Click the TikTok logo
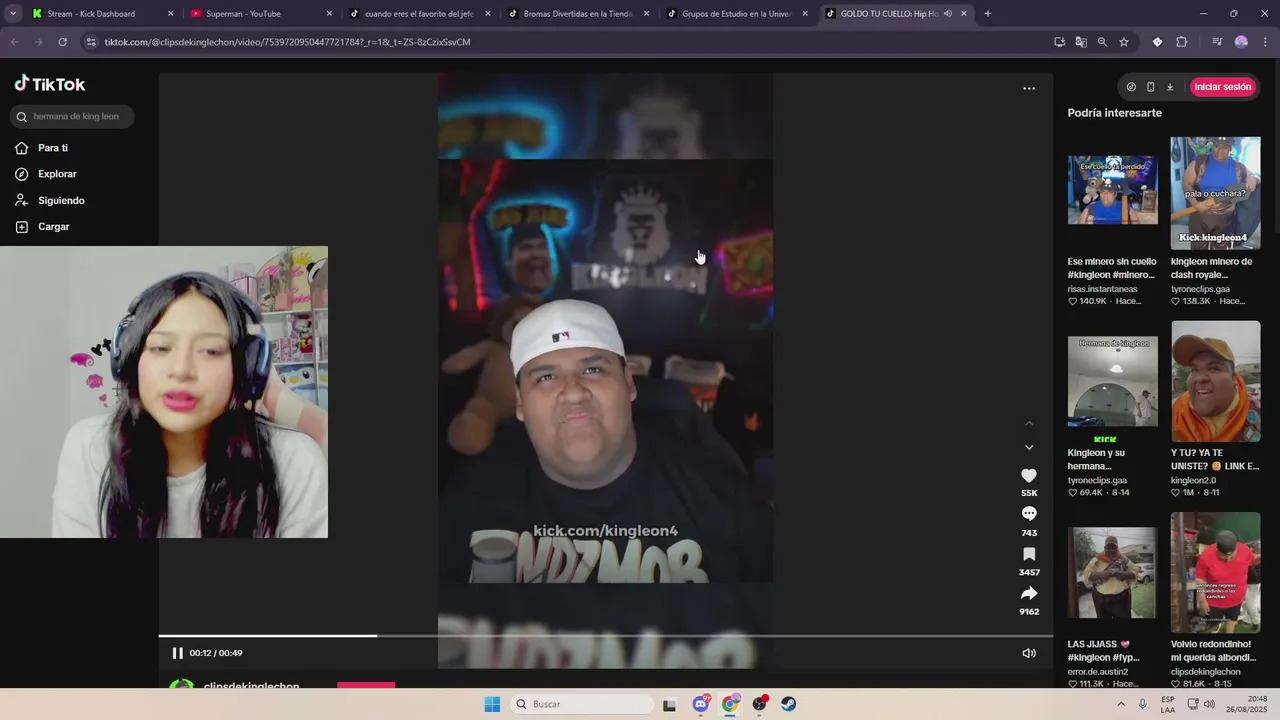The width and height of the screenshot is (1280, 720). coord(50,84)
